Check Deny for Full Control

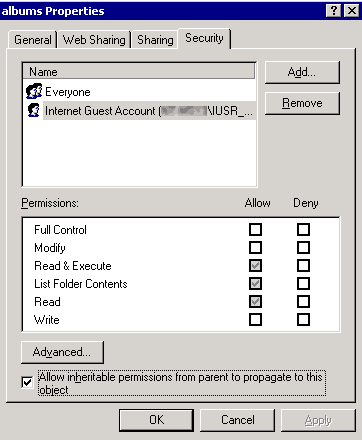pyautogui.click(x=303, y=229)
